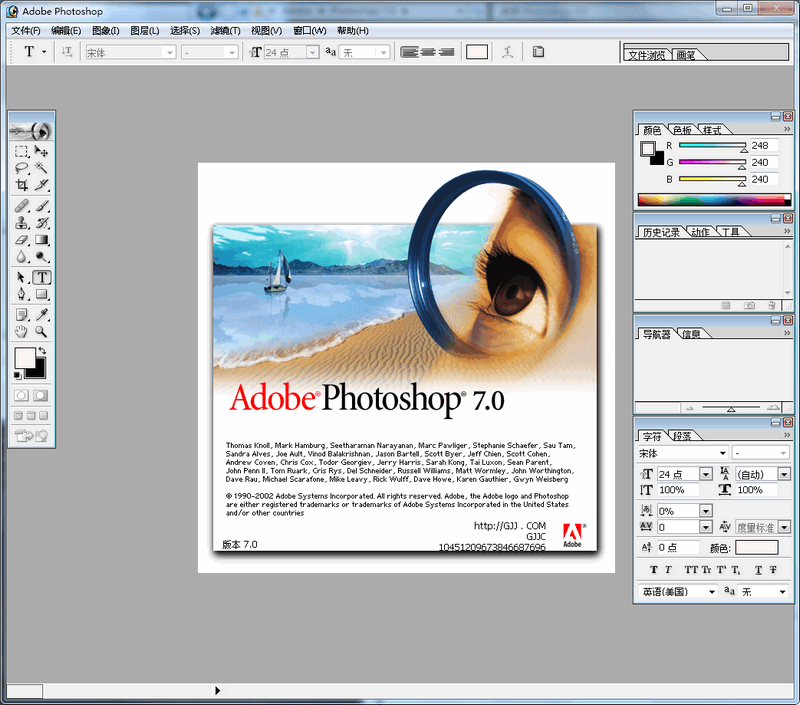The height and width of the screenshot is (705, 800).
Task: Select the Rectangular Marquee tool
Action: [21, 151]
